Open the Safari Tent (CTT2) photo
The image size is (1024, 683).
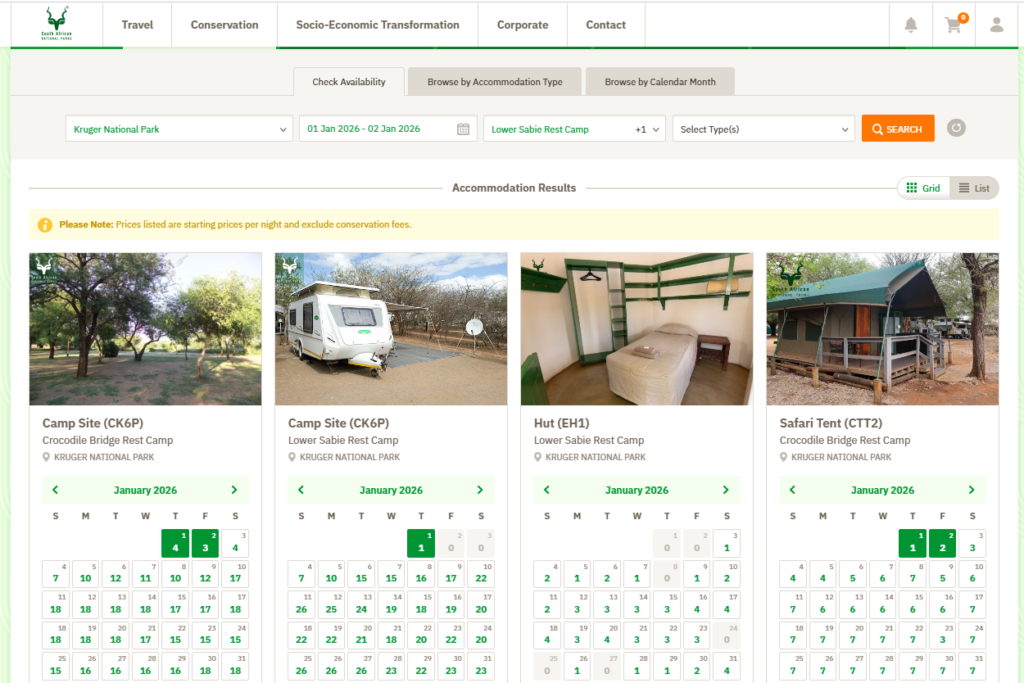pos(882,329)
